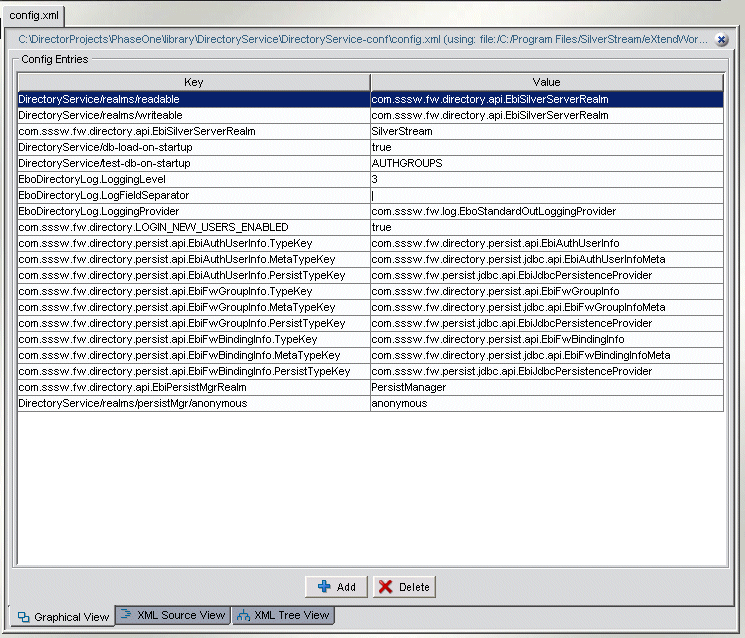Switch to the Graphical View tab

click(63, 617)
